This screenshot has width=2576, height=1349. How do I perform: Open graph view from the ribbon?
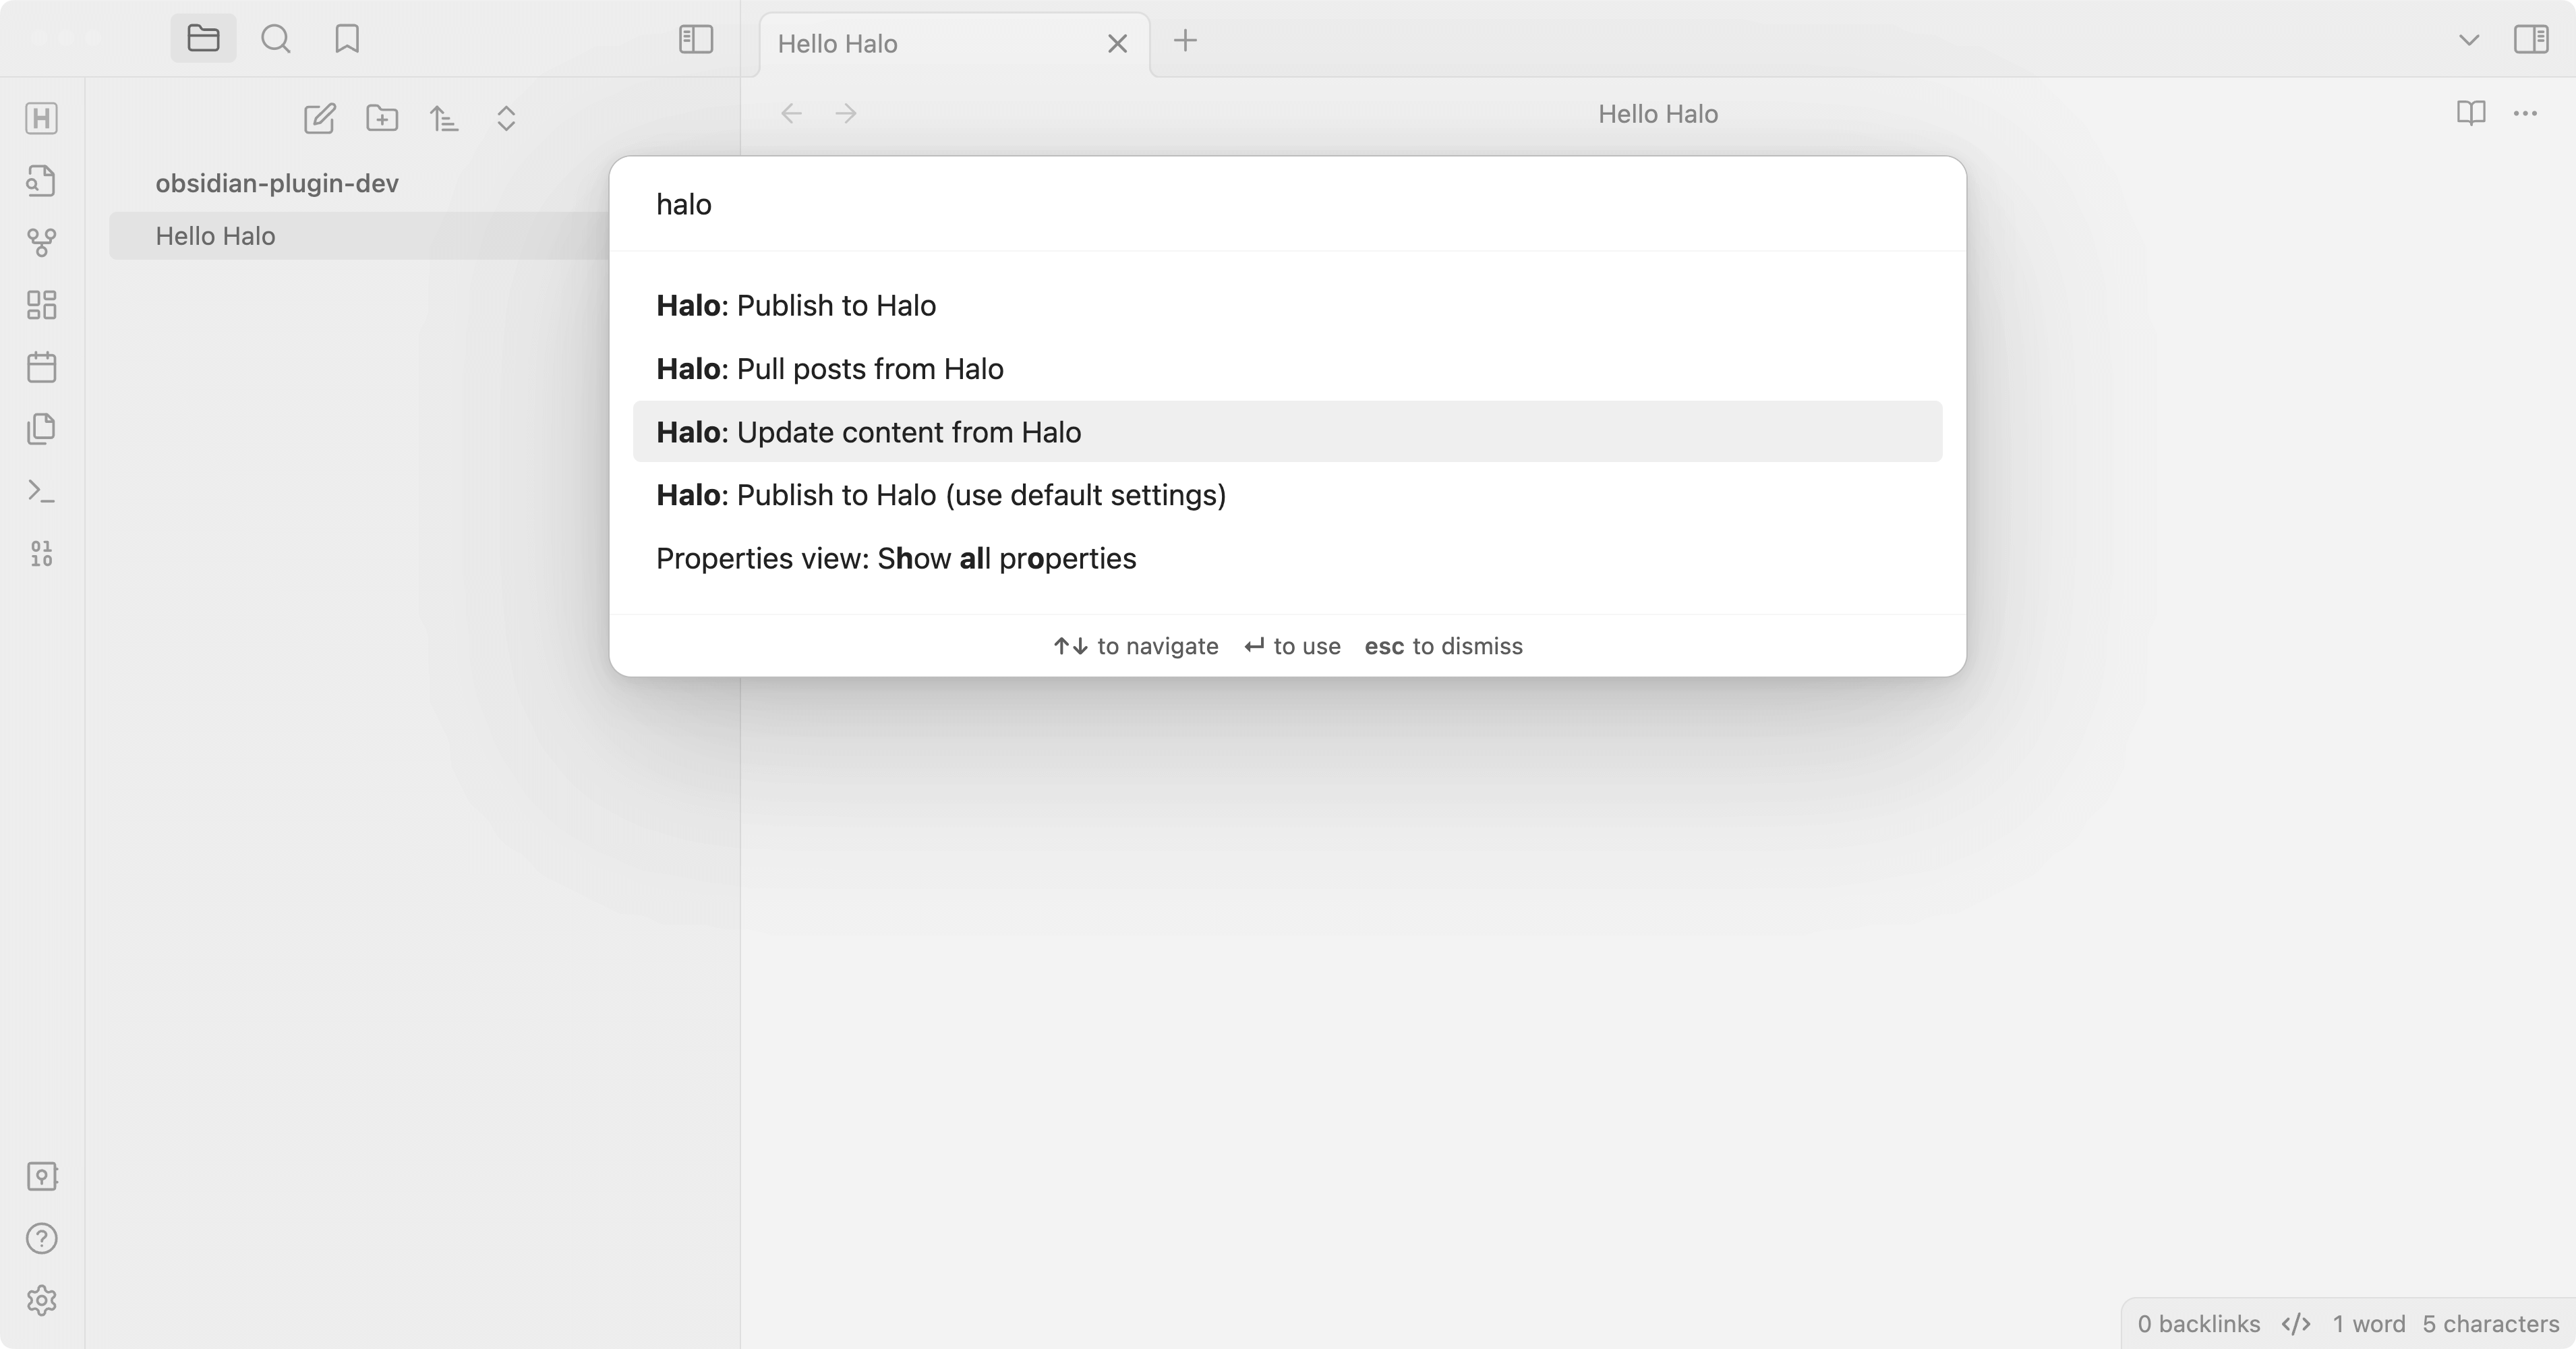click(41, 242)
